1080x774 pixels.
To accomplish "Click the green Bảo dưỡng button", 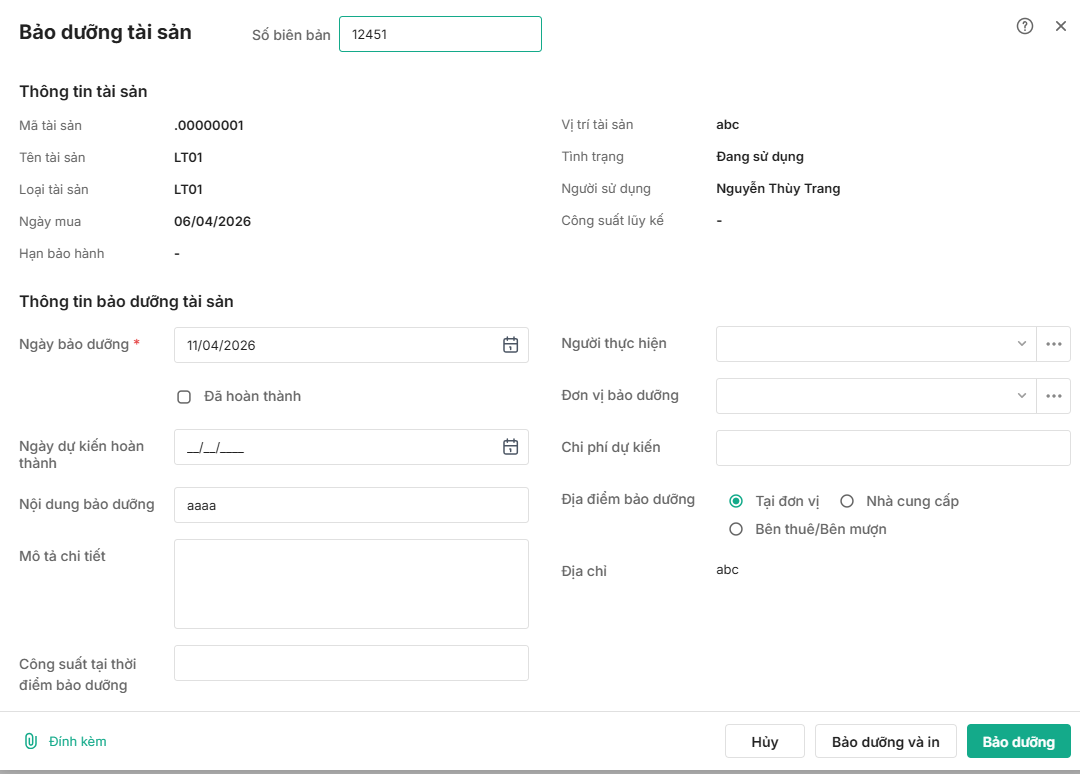I will 1018,742.
